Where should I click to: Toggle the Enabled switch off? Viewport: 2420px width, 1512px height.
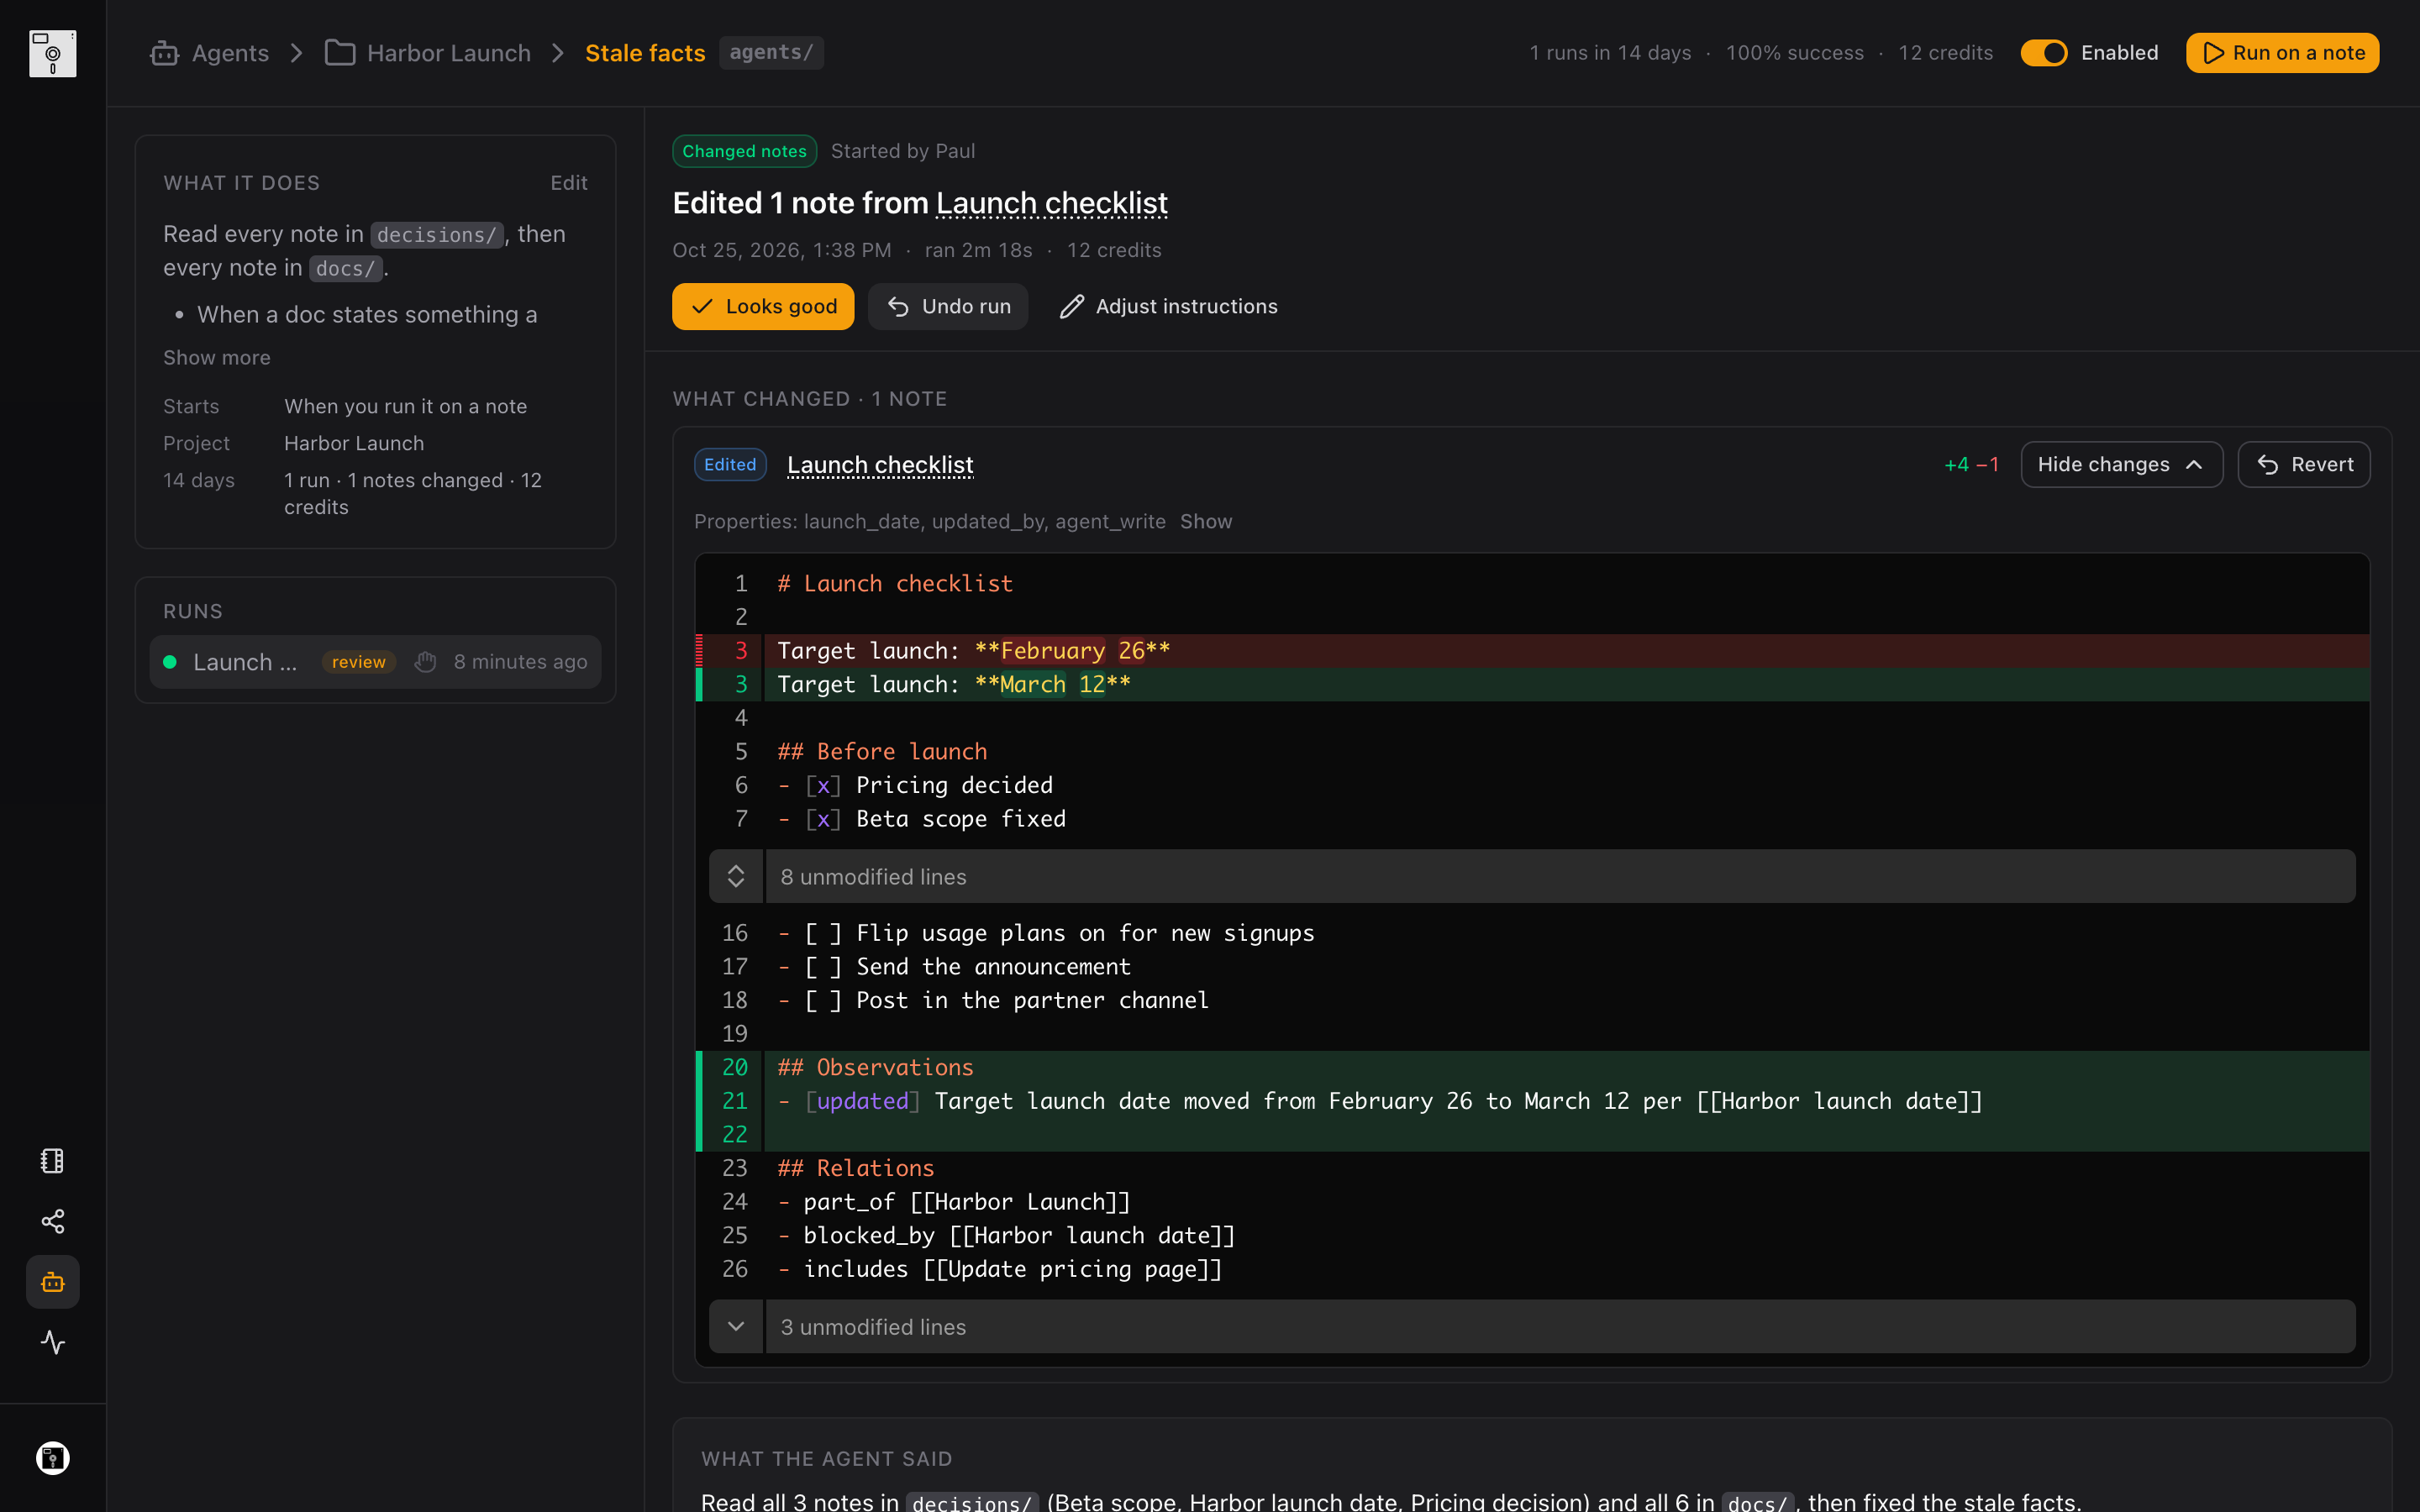click(x=2043, y=53)
